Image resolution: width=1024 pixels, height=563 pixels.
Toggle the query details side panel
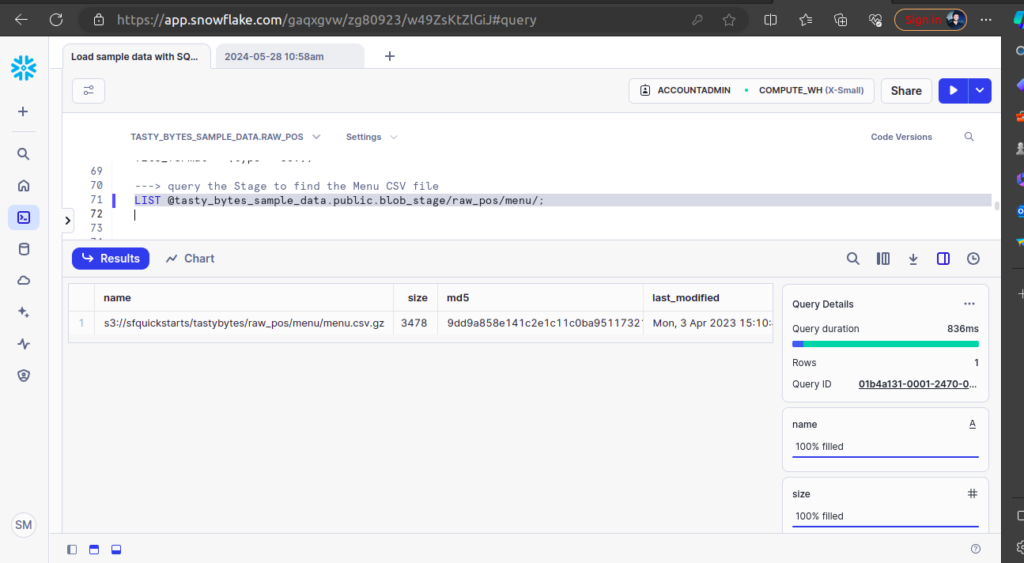tap(943, 259)
